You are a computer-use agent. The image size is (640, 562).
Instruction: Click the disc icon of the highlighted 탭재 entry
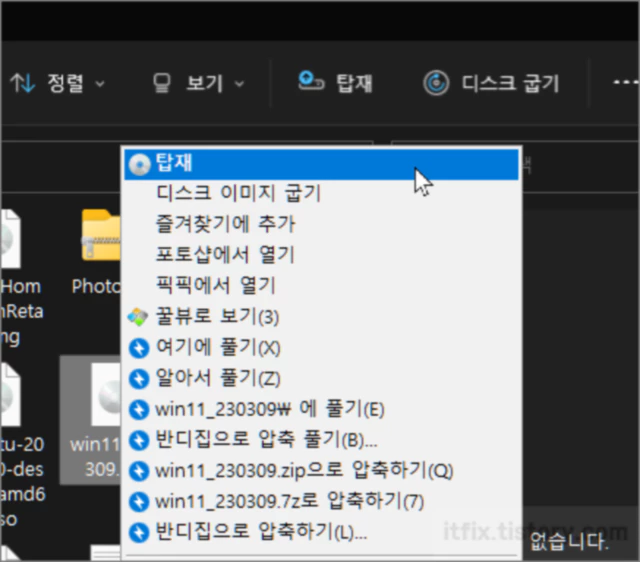pyautogui.click(x=139, y=165)
